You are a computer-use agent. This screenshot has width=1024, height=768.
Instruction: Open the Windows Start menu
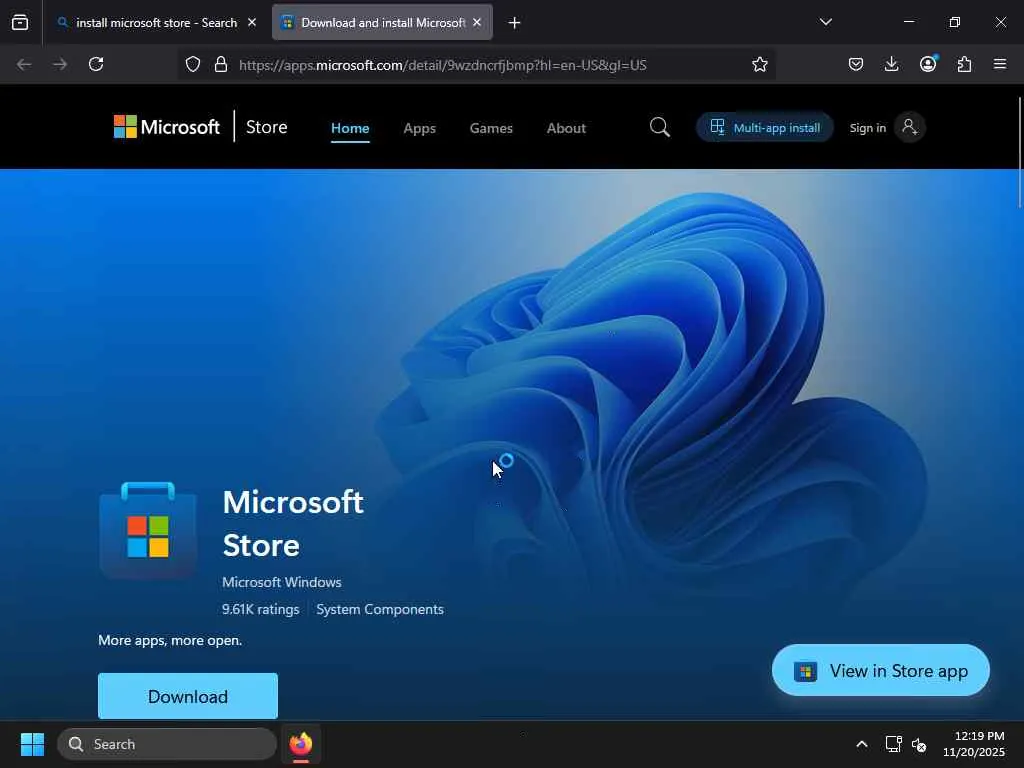[x=32, y=744]
